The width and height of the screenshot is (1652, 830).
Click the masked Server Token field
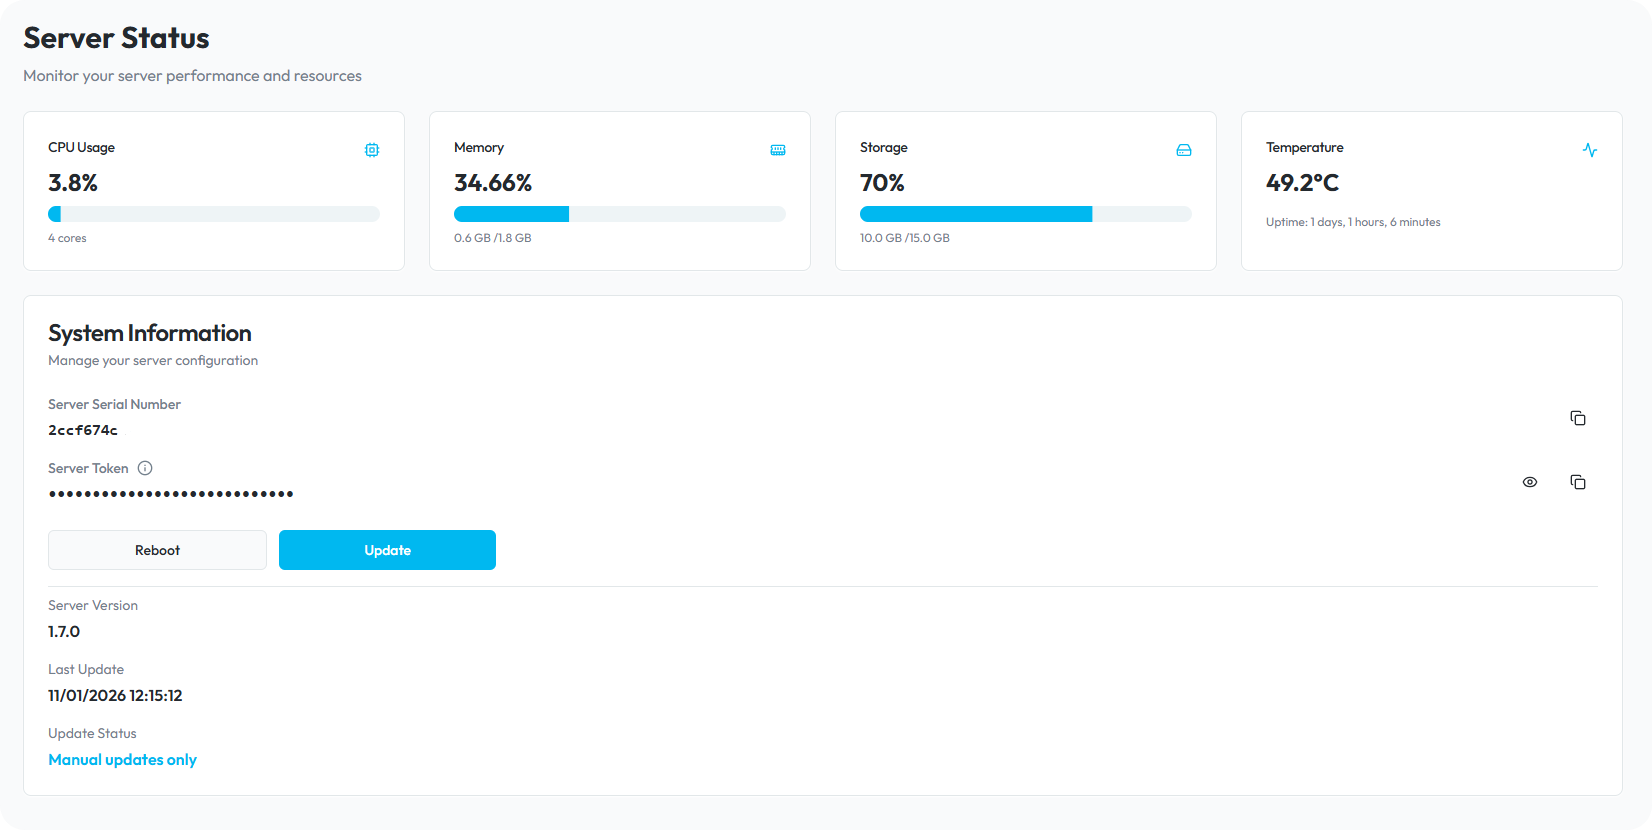coord(171,494)
